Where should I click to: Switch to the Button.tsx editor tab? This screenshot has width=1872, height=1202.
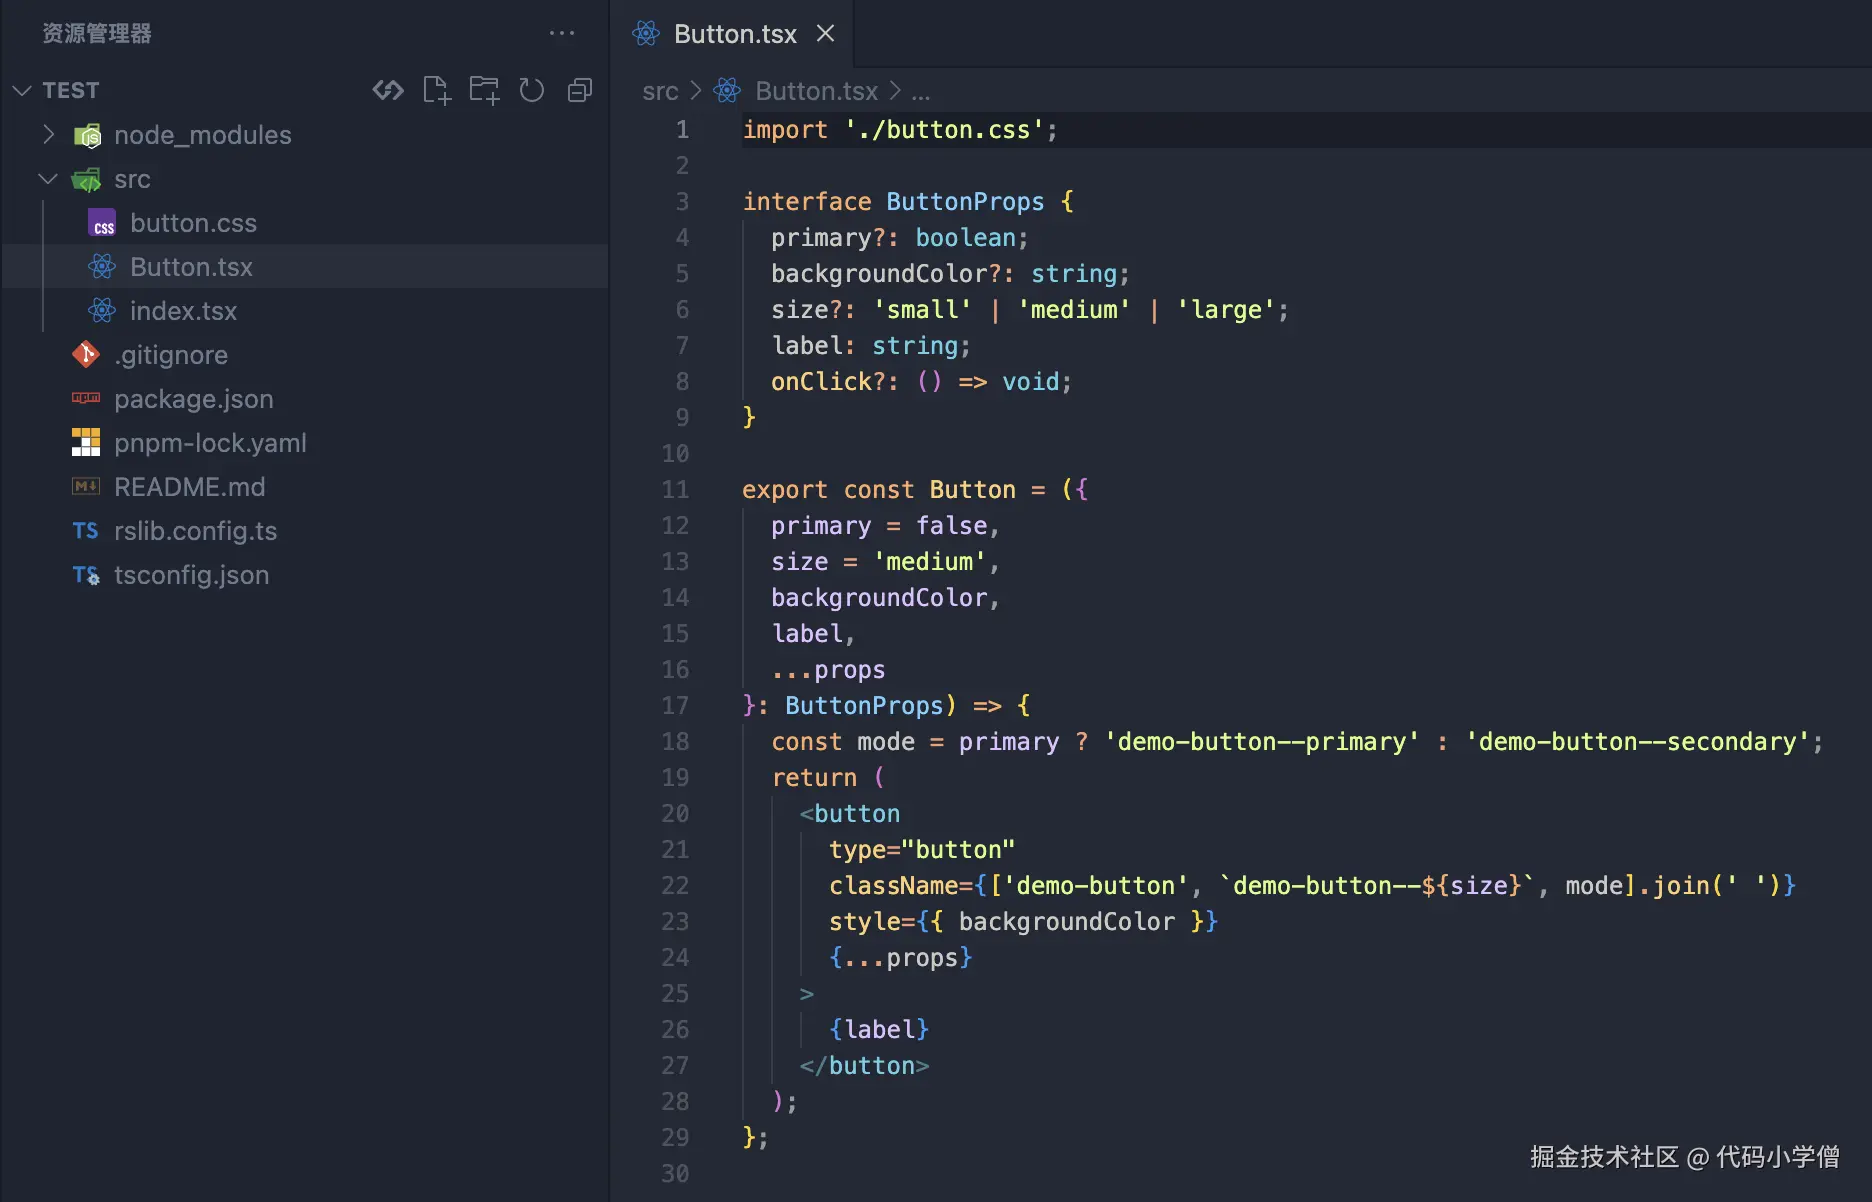pyautogui.click(x=735, y=34)
